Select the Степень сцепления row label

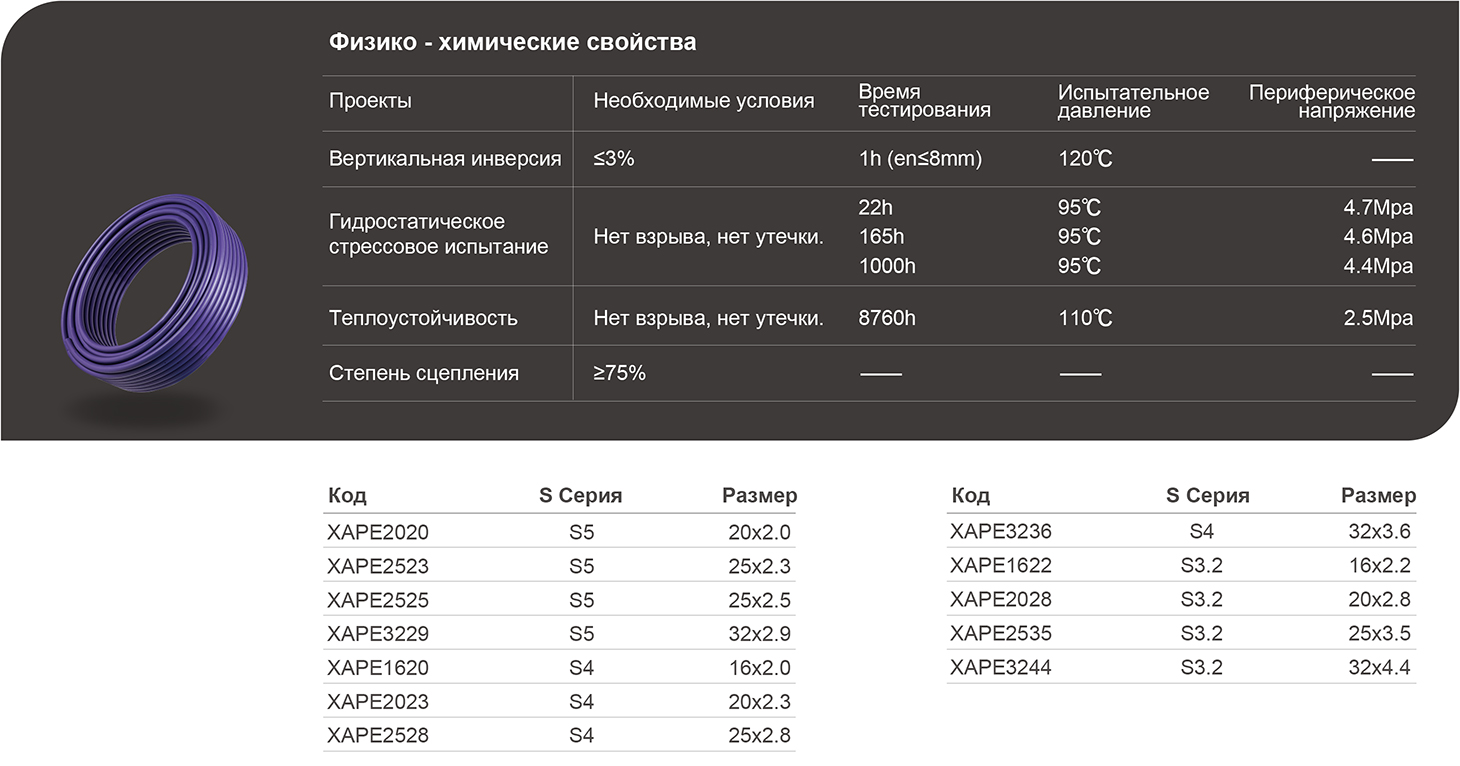(x=424, y=373)
